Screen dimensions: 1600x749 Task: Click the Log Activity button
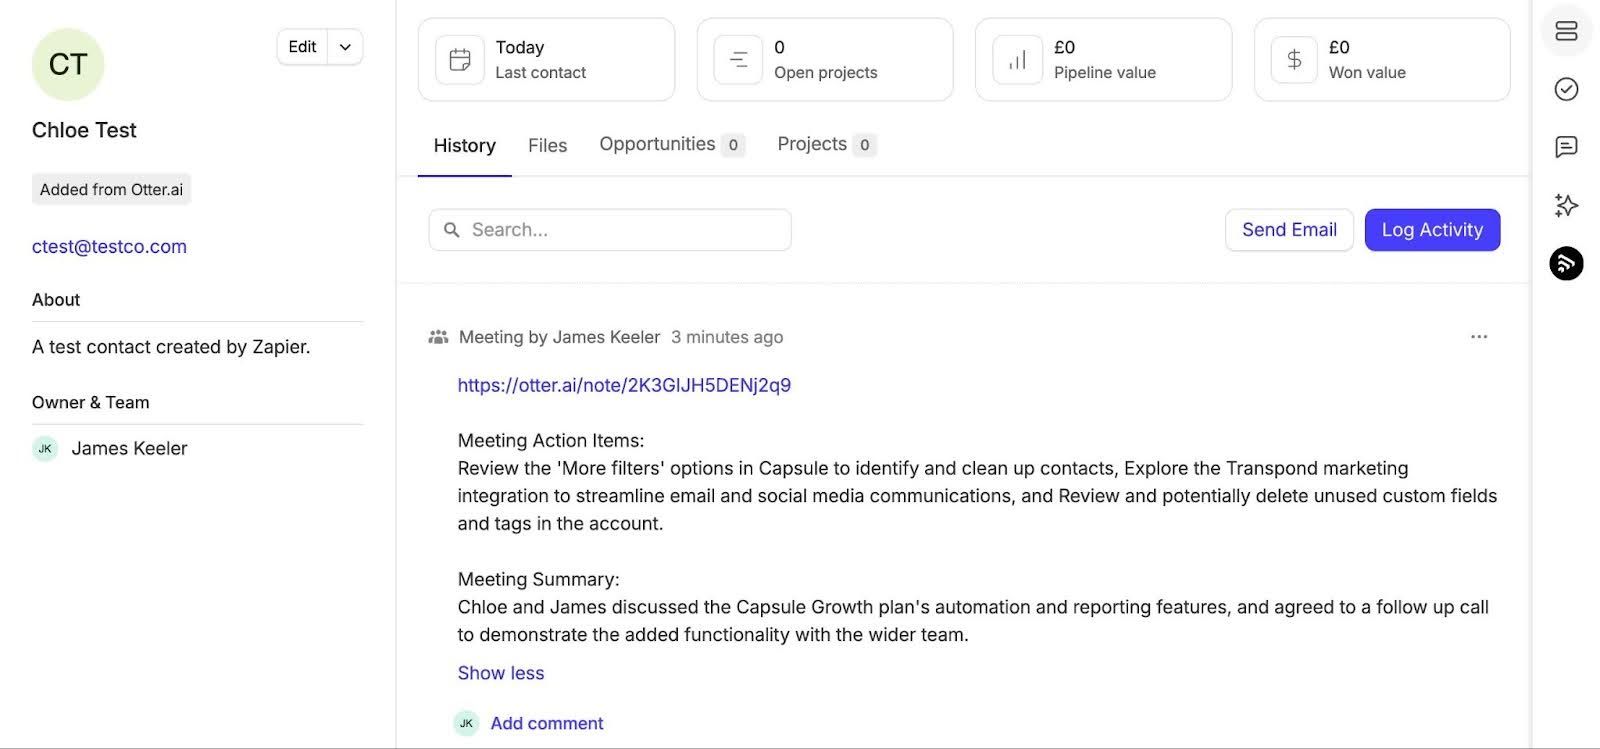1432,230
